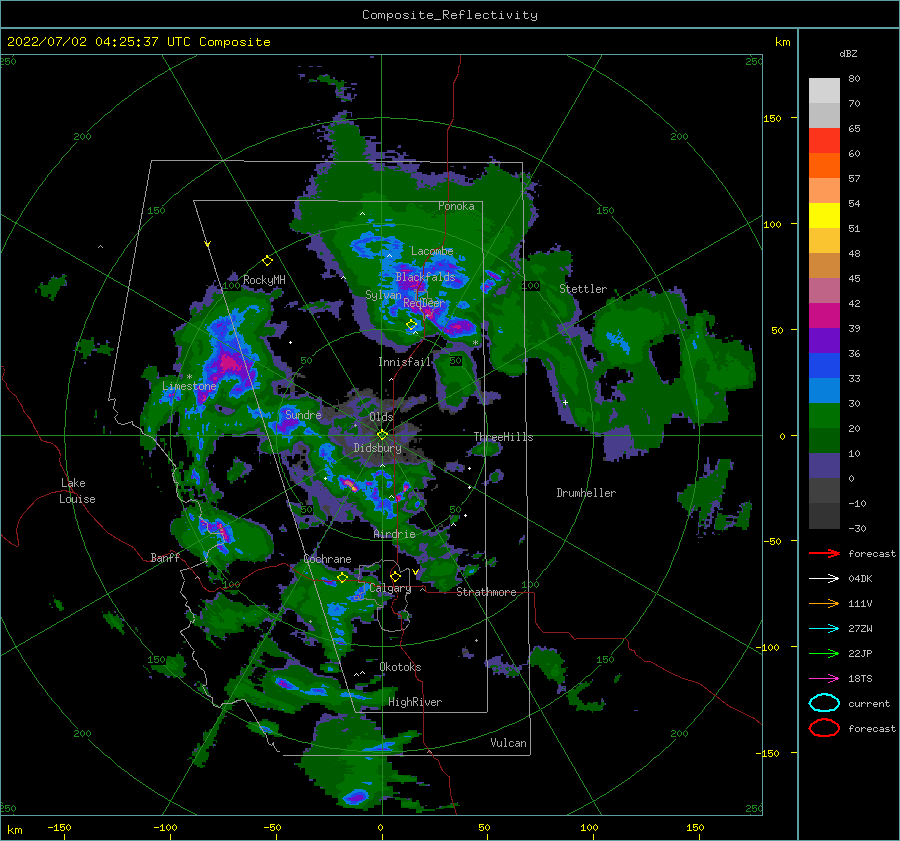The height and width of the screenshot is (841, 900).
Task: Select the yellow diamond at radar center
Action: pyautogui.click(x=382, y=435)
